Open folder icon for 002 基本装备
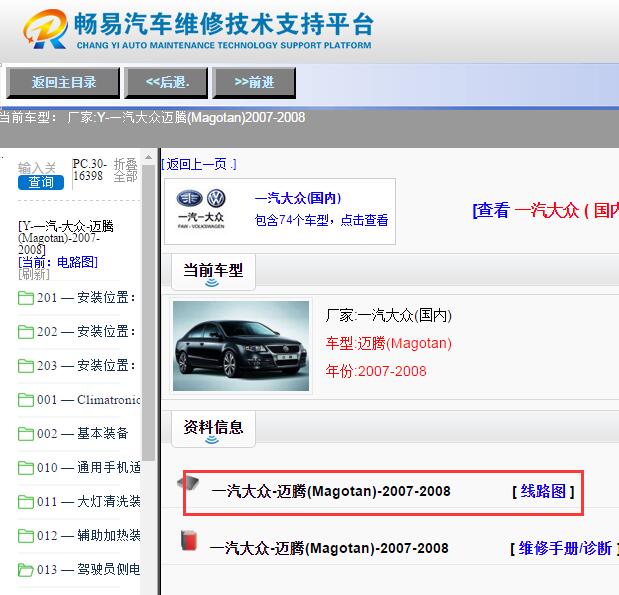The height and width of the screenshot is (595, 619). pyautogui.click(x=26, y=434)
